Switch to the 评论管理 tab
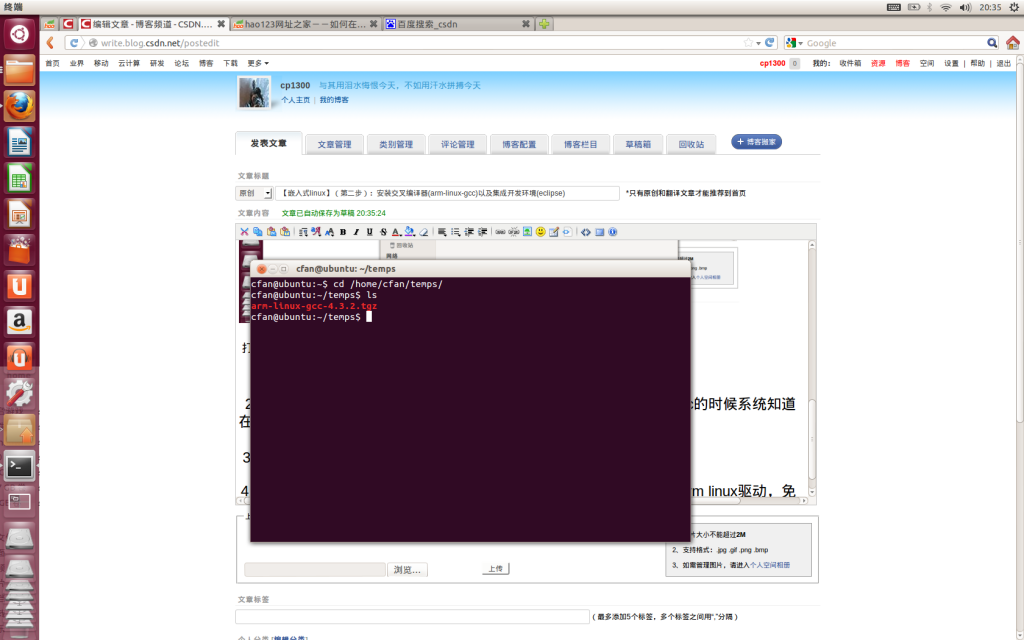This screenshot has width=1024, height=640. pos(457,144)
